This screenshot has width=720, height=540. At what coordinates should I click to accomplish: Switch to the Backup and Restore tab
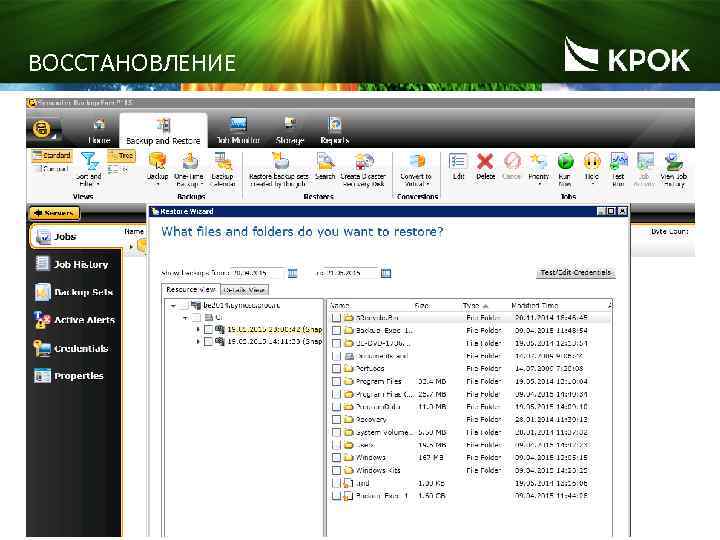click(x=163, y=131)
